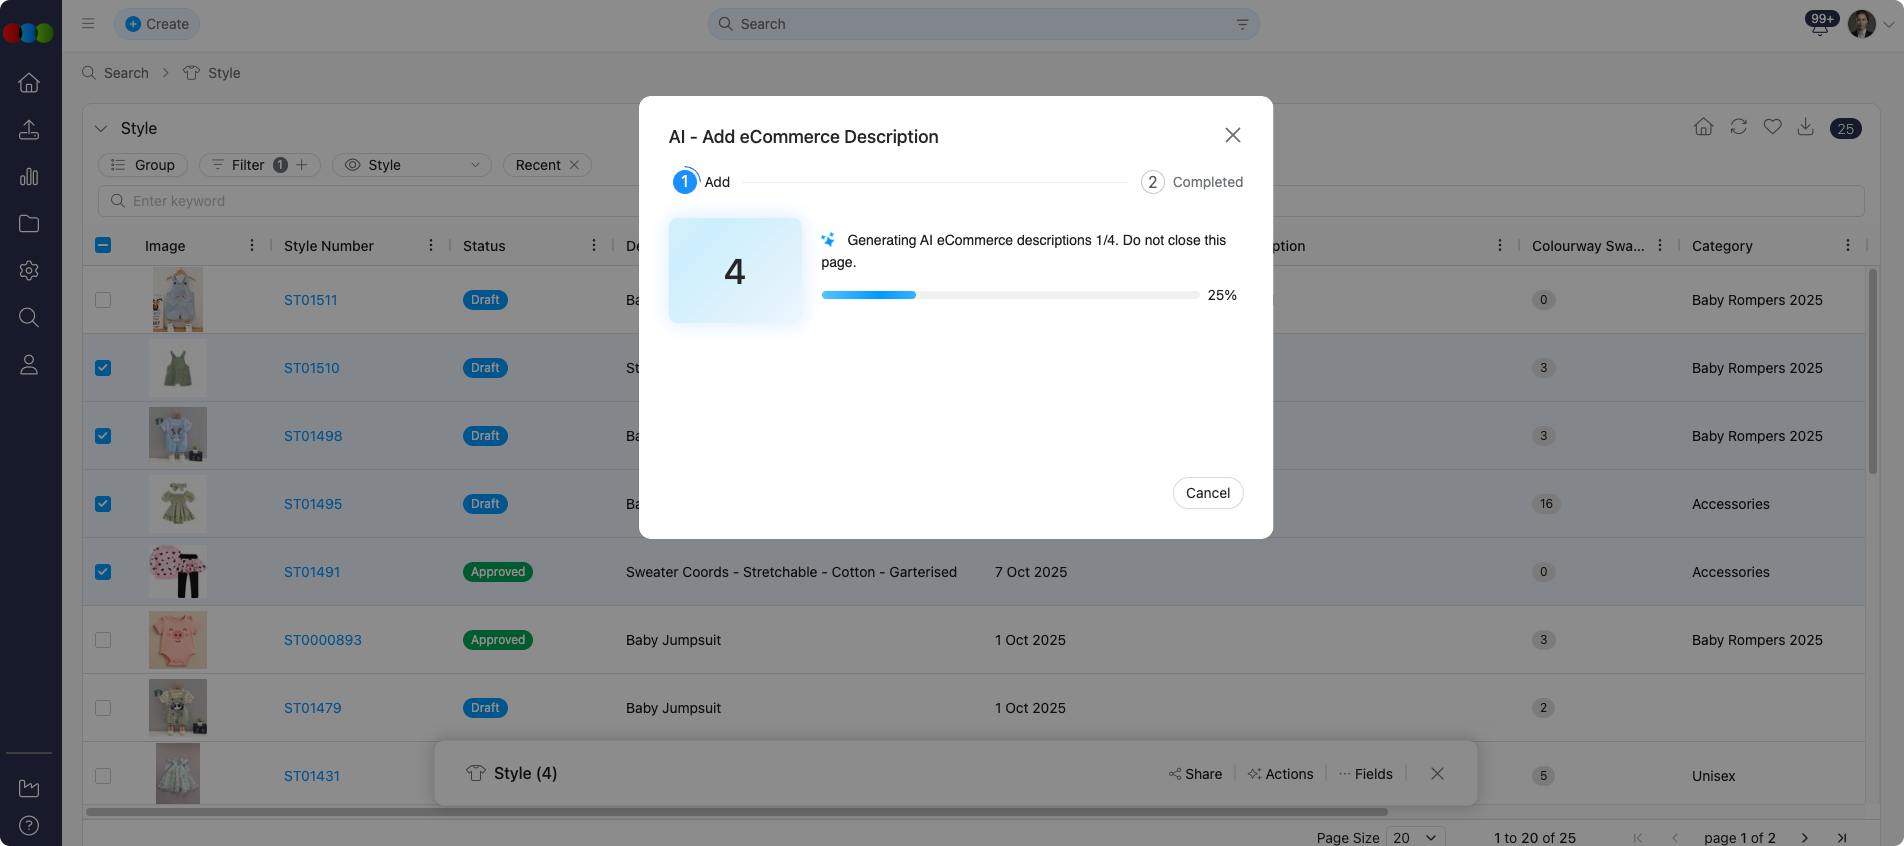Cancel the AI description generation
Image resolution: width=1904 pixels, height=846 pixels.
pyautogui.click(x=1207, y=493)
